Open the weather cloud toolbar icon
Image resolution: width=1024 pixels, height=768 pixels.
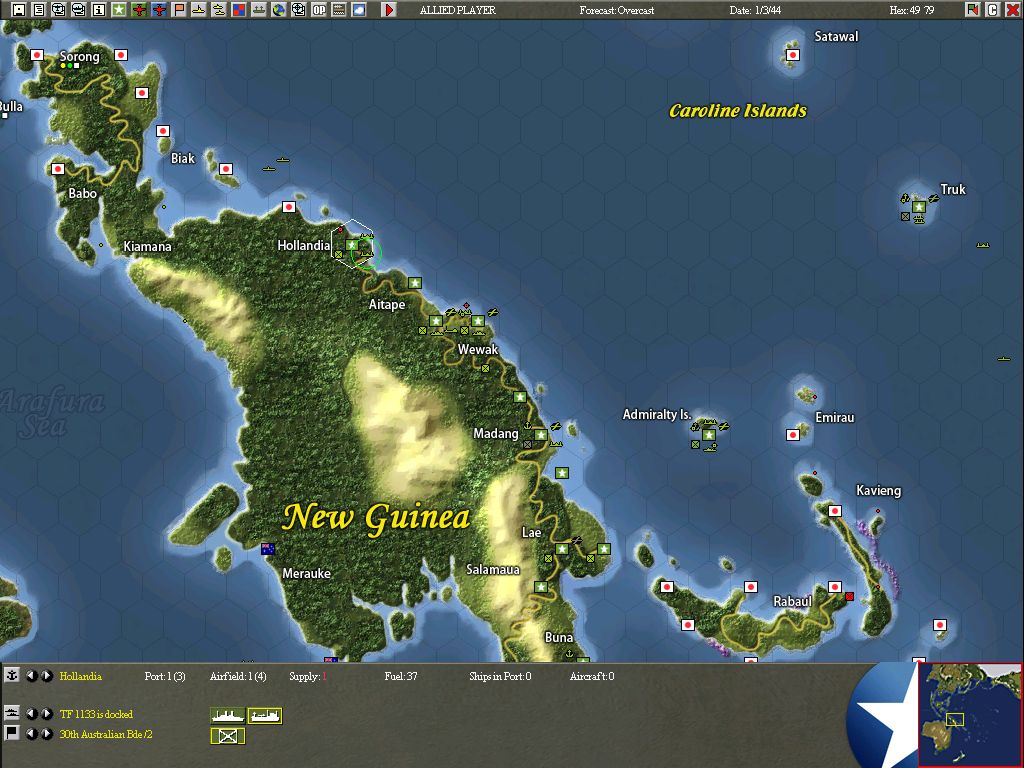tap(359, 10)
